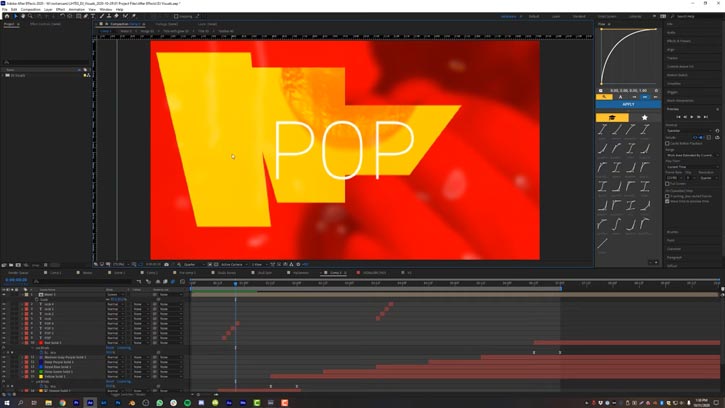Select the Puppet Pin tool
Image resolution: width=725 pixels, height=408 pixels.
click(x=134, y=16)
